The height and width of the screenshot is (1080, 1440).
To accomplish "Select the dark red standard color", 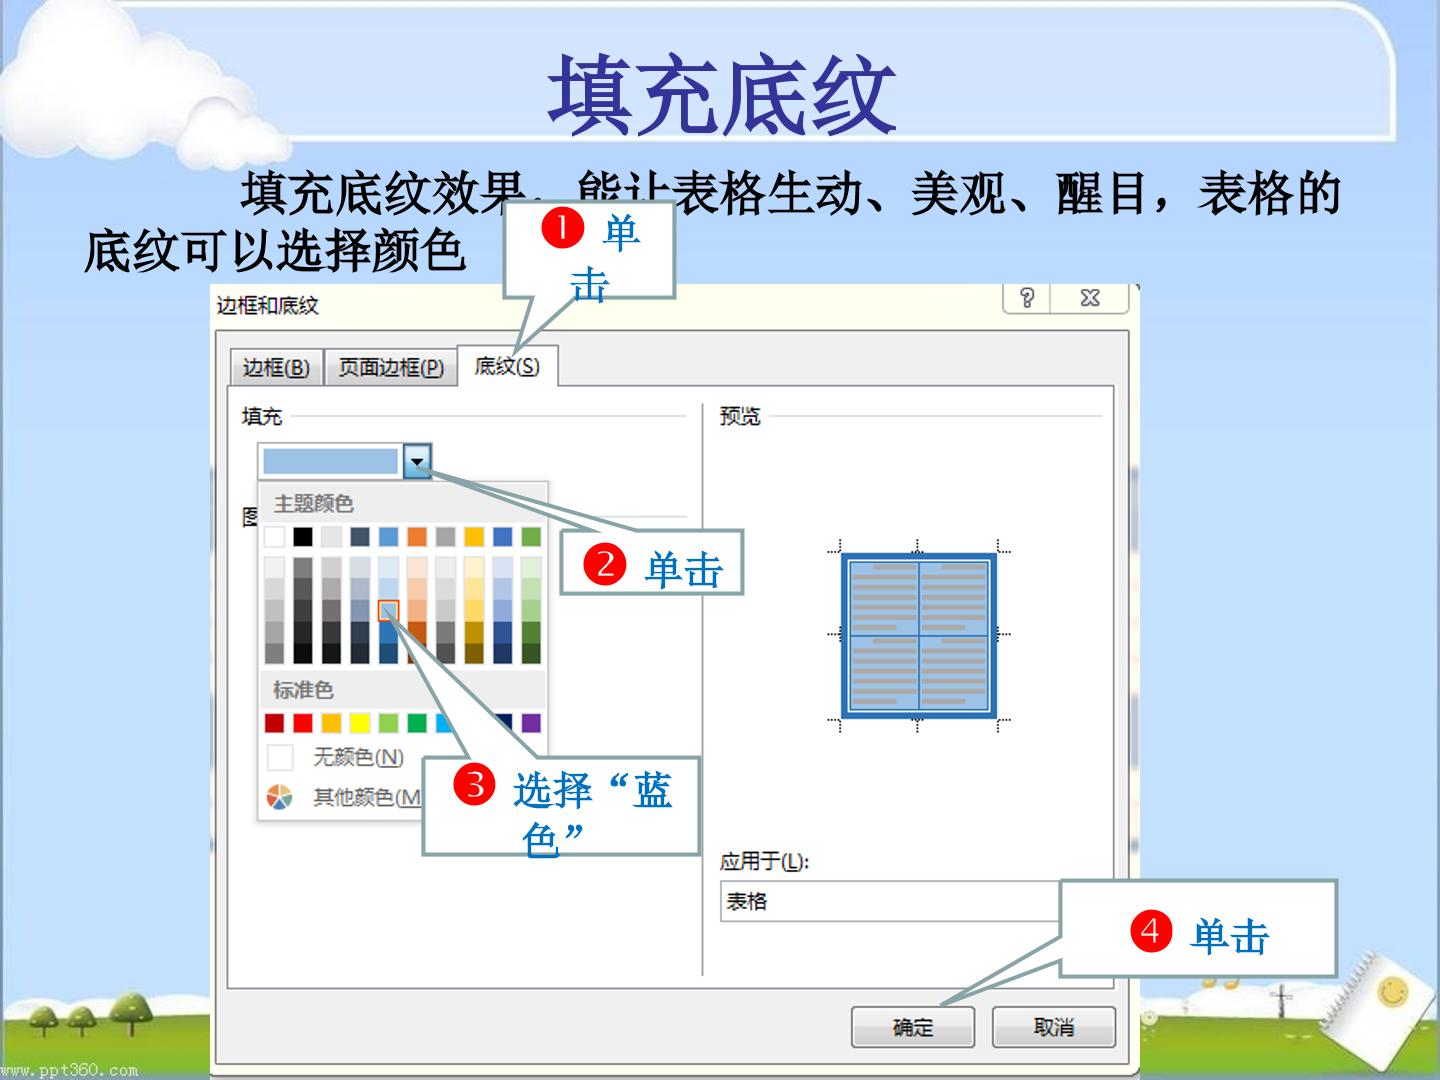I will click(x=274, y=723).
